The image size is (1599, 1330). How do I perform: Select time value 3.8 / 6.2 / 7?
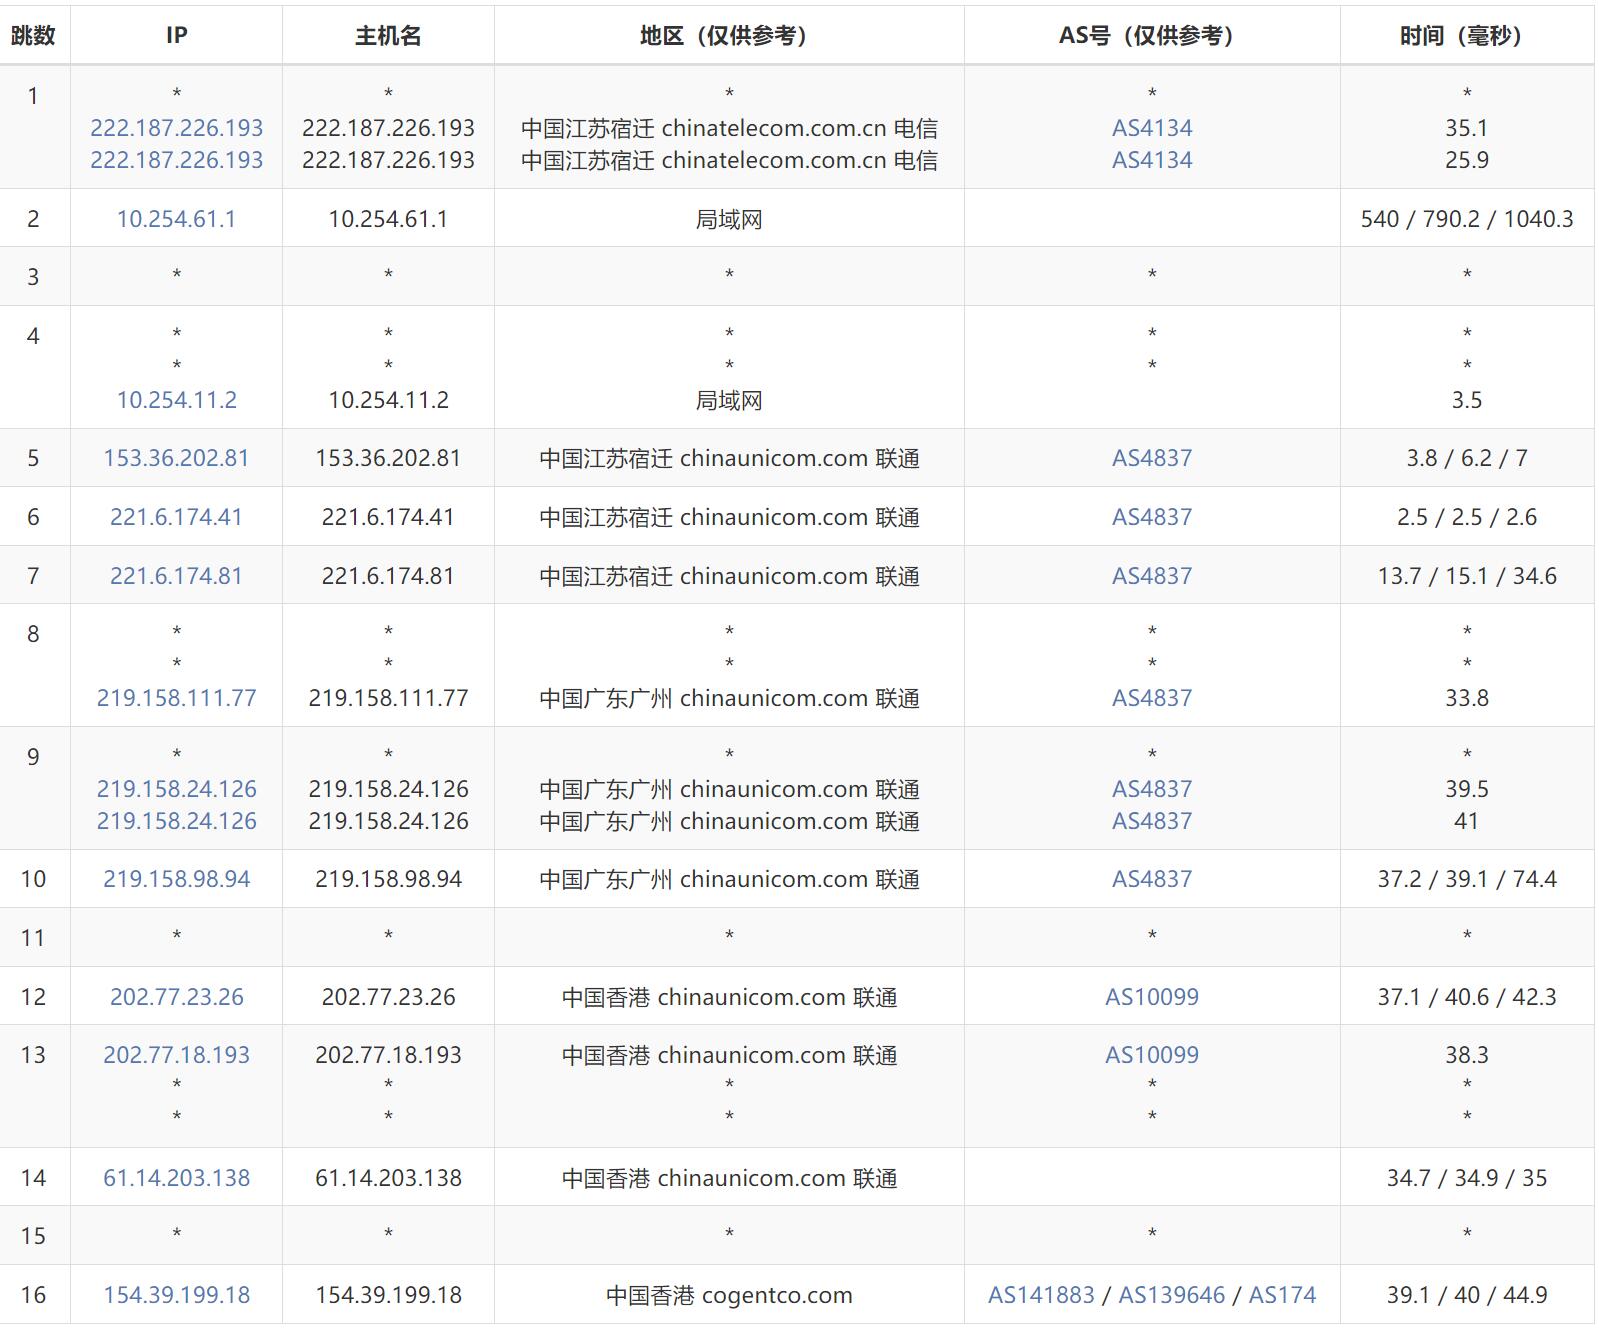pos(1467,458)
